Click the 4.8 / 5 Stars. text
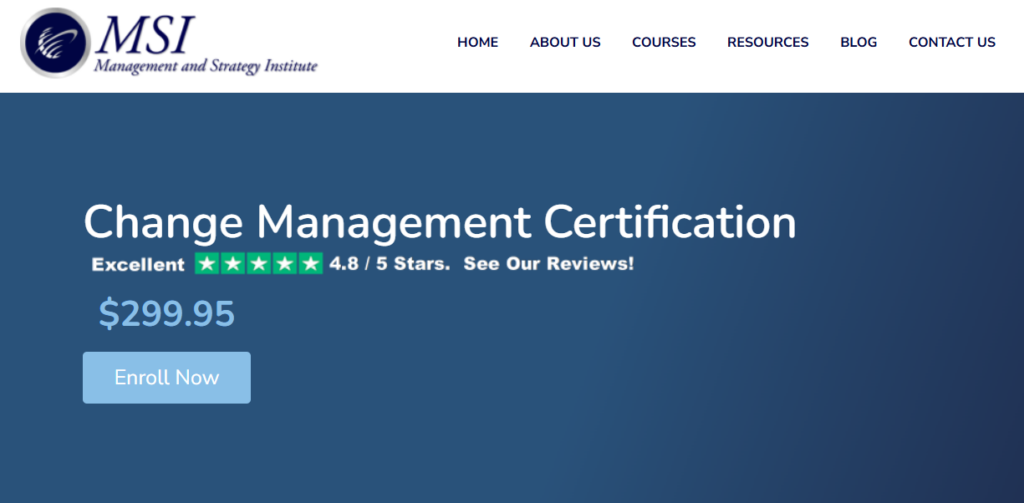This screenshot has width=1024, height=503. [x=390, y=264]
